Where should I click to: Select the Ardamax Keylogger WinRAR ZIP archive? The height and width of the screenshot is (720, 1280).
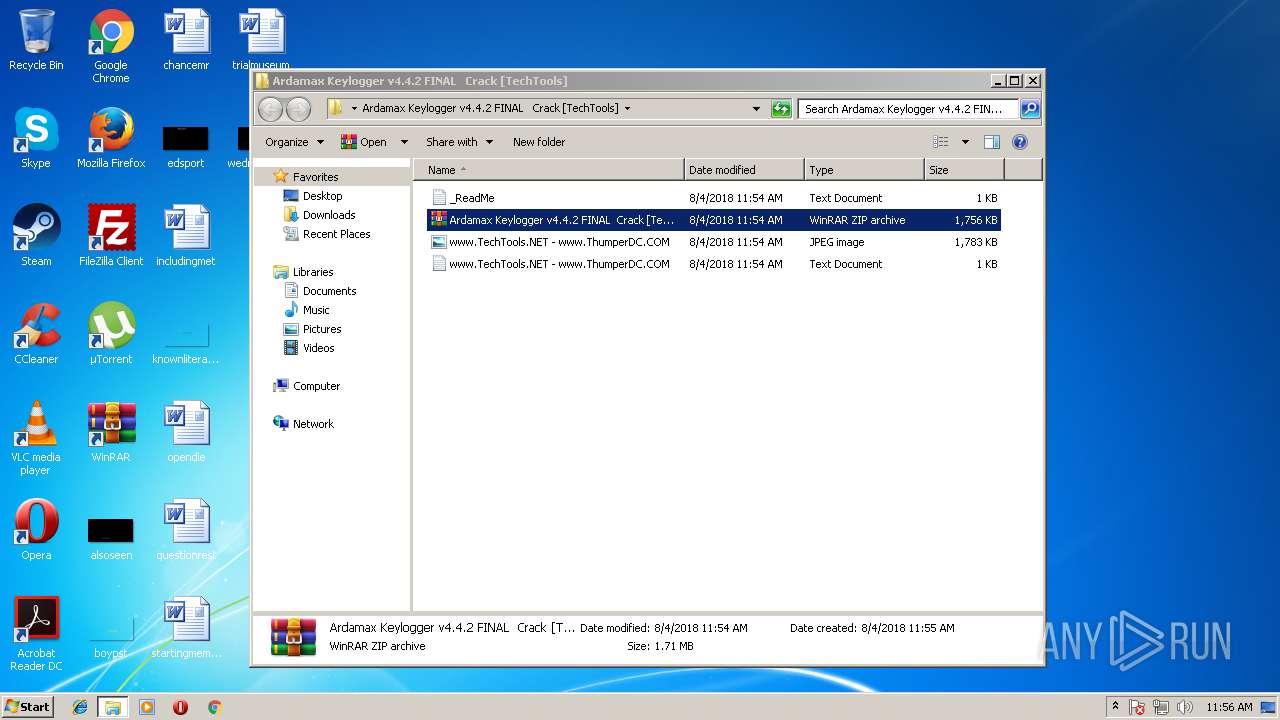click(714, 220)
